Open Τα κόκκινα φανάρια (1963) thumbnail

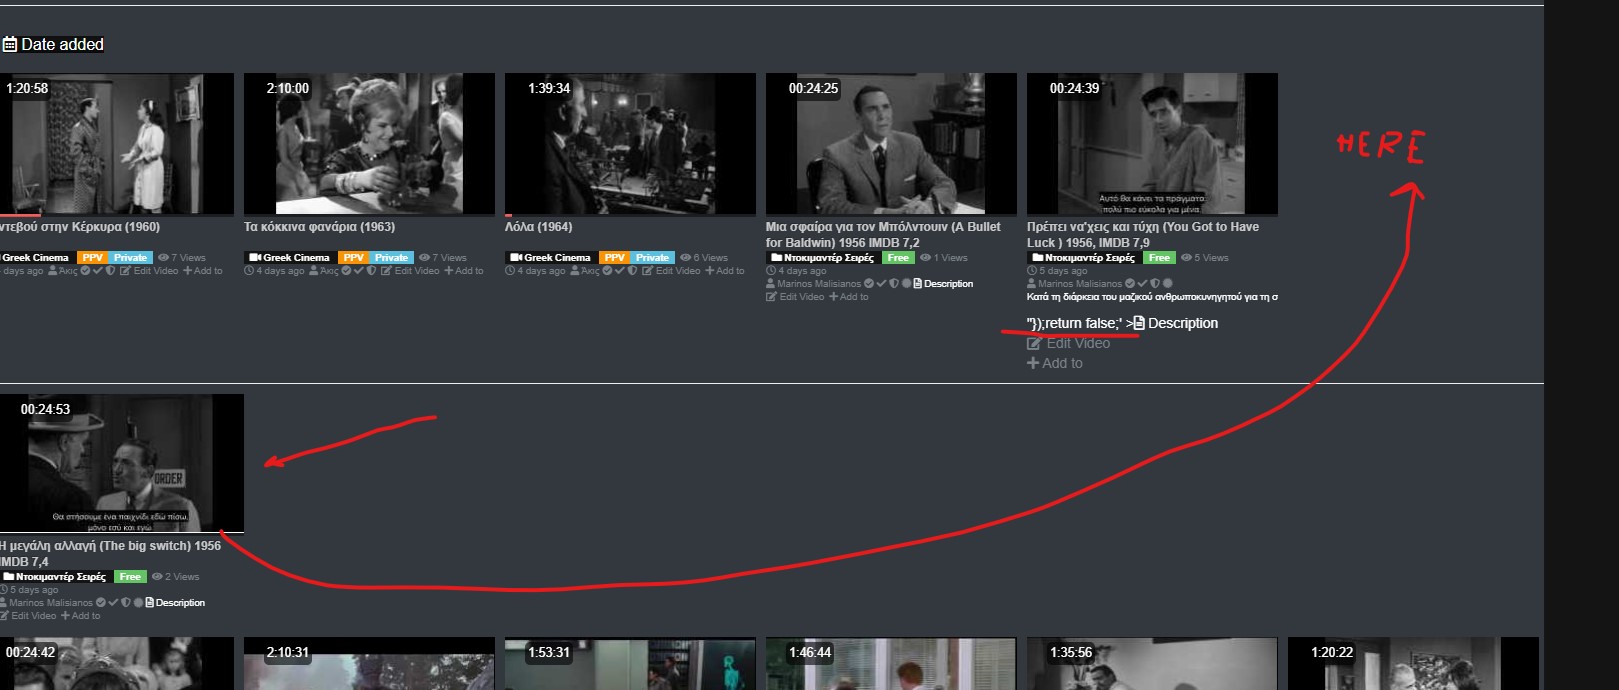pos(369,143)
